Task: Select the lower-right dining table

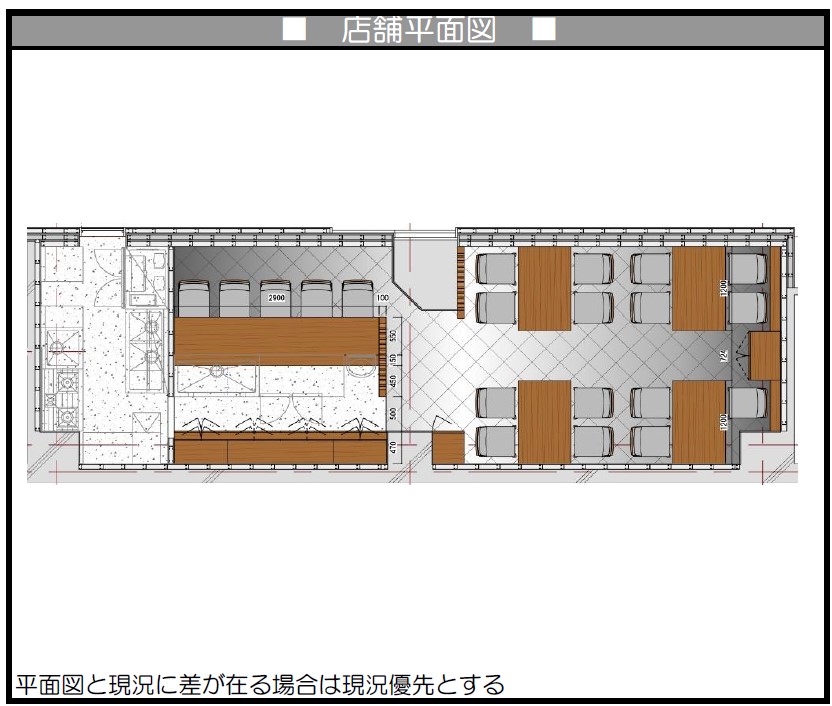Action: pyautogui.click(x=699, y=421)
